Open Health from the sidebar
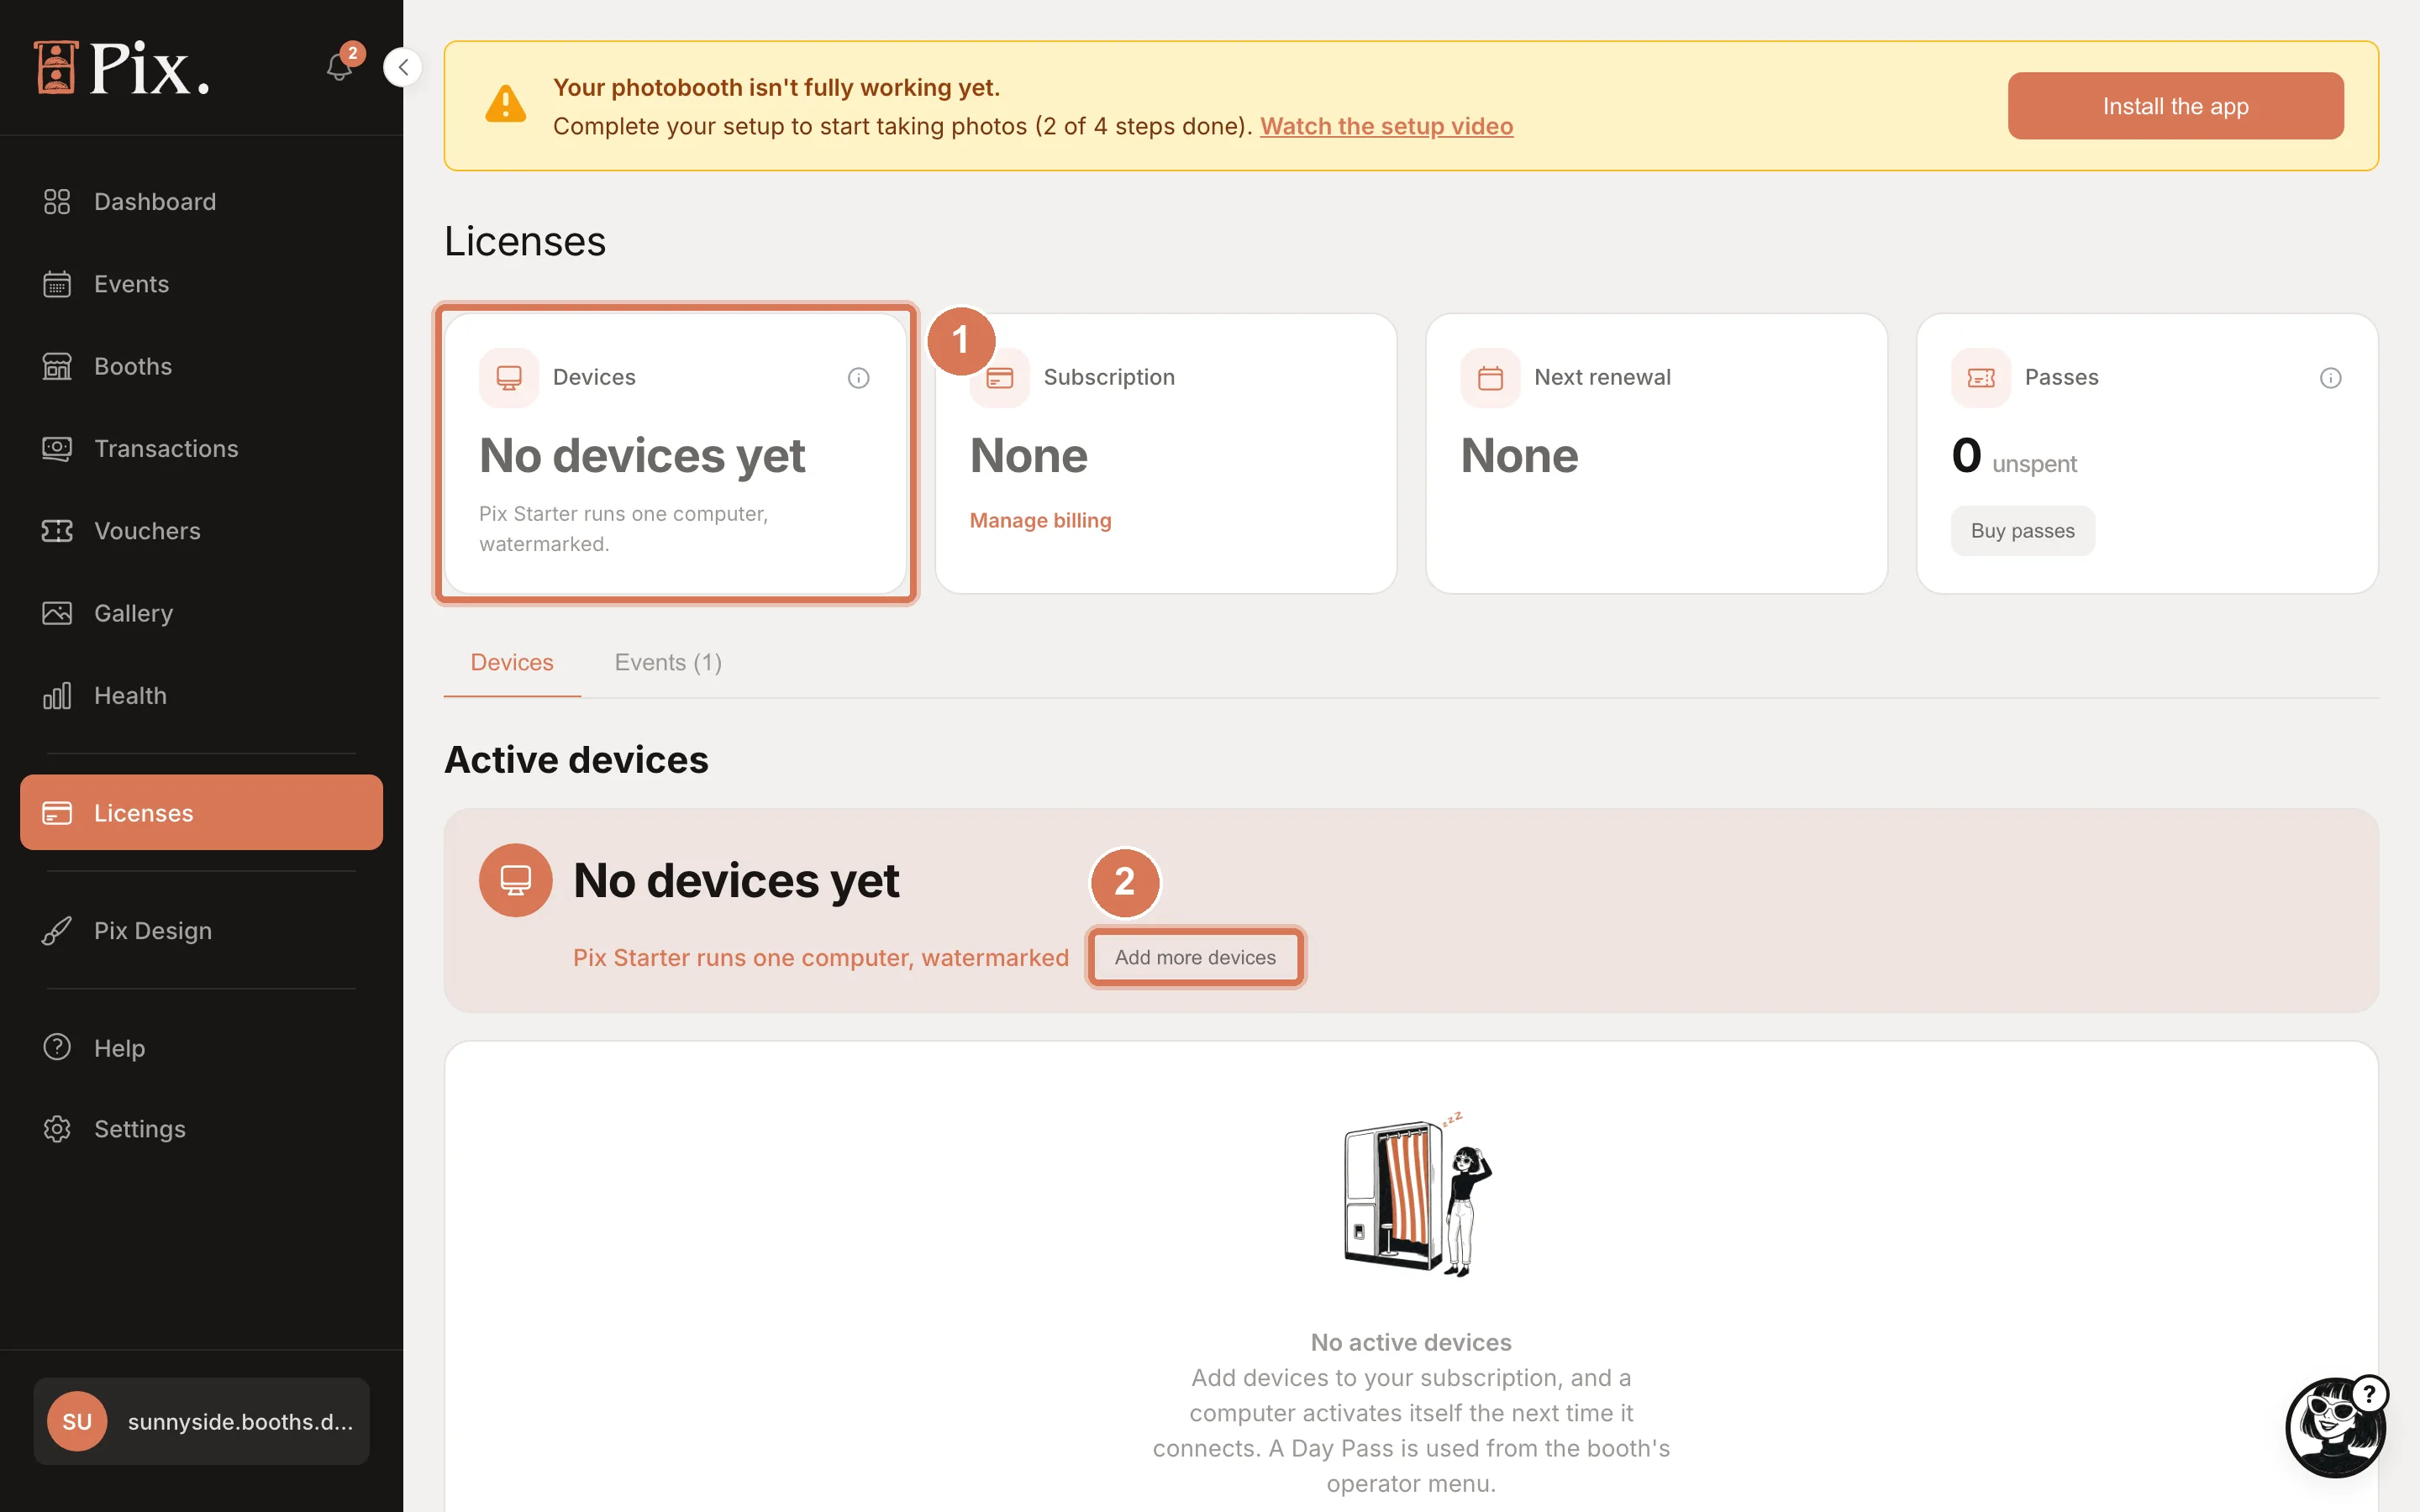Image resolution: width=2420 pixels, height=1512 pixels. coord(201,695)
